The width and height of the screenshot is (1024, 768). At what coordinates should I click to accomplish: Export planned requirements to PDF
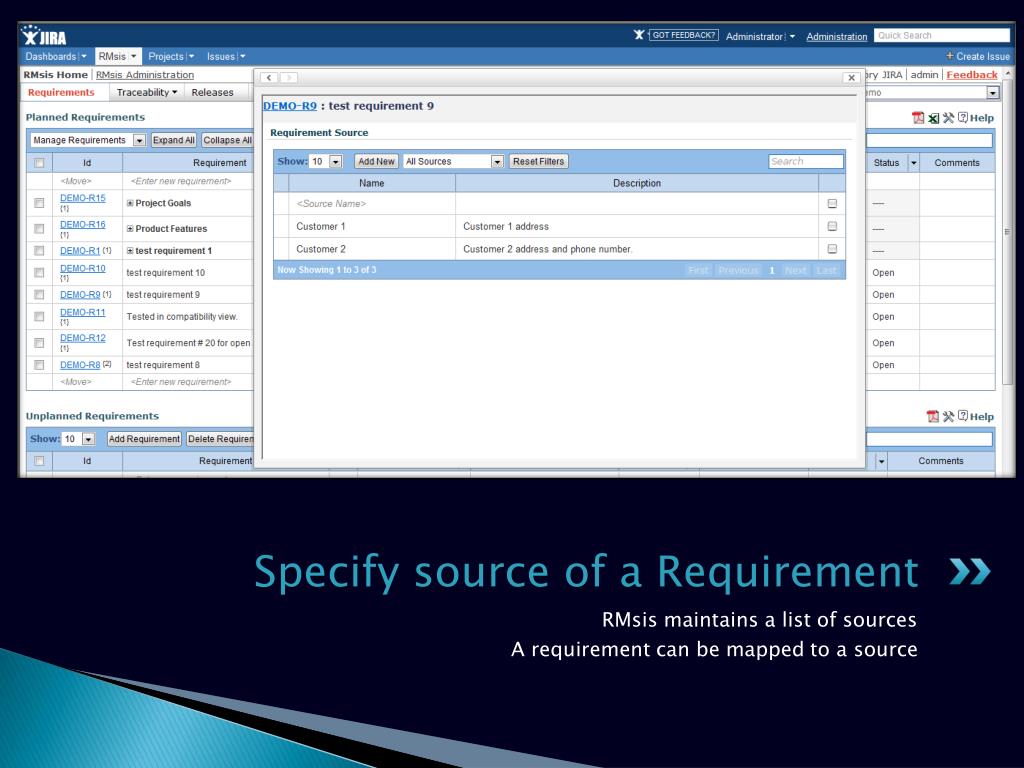point(918,118)
